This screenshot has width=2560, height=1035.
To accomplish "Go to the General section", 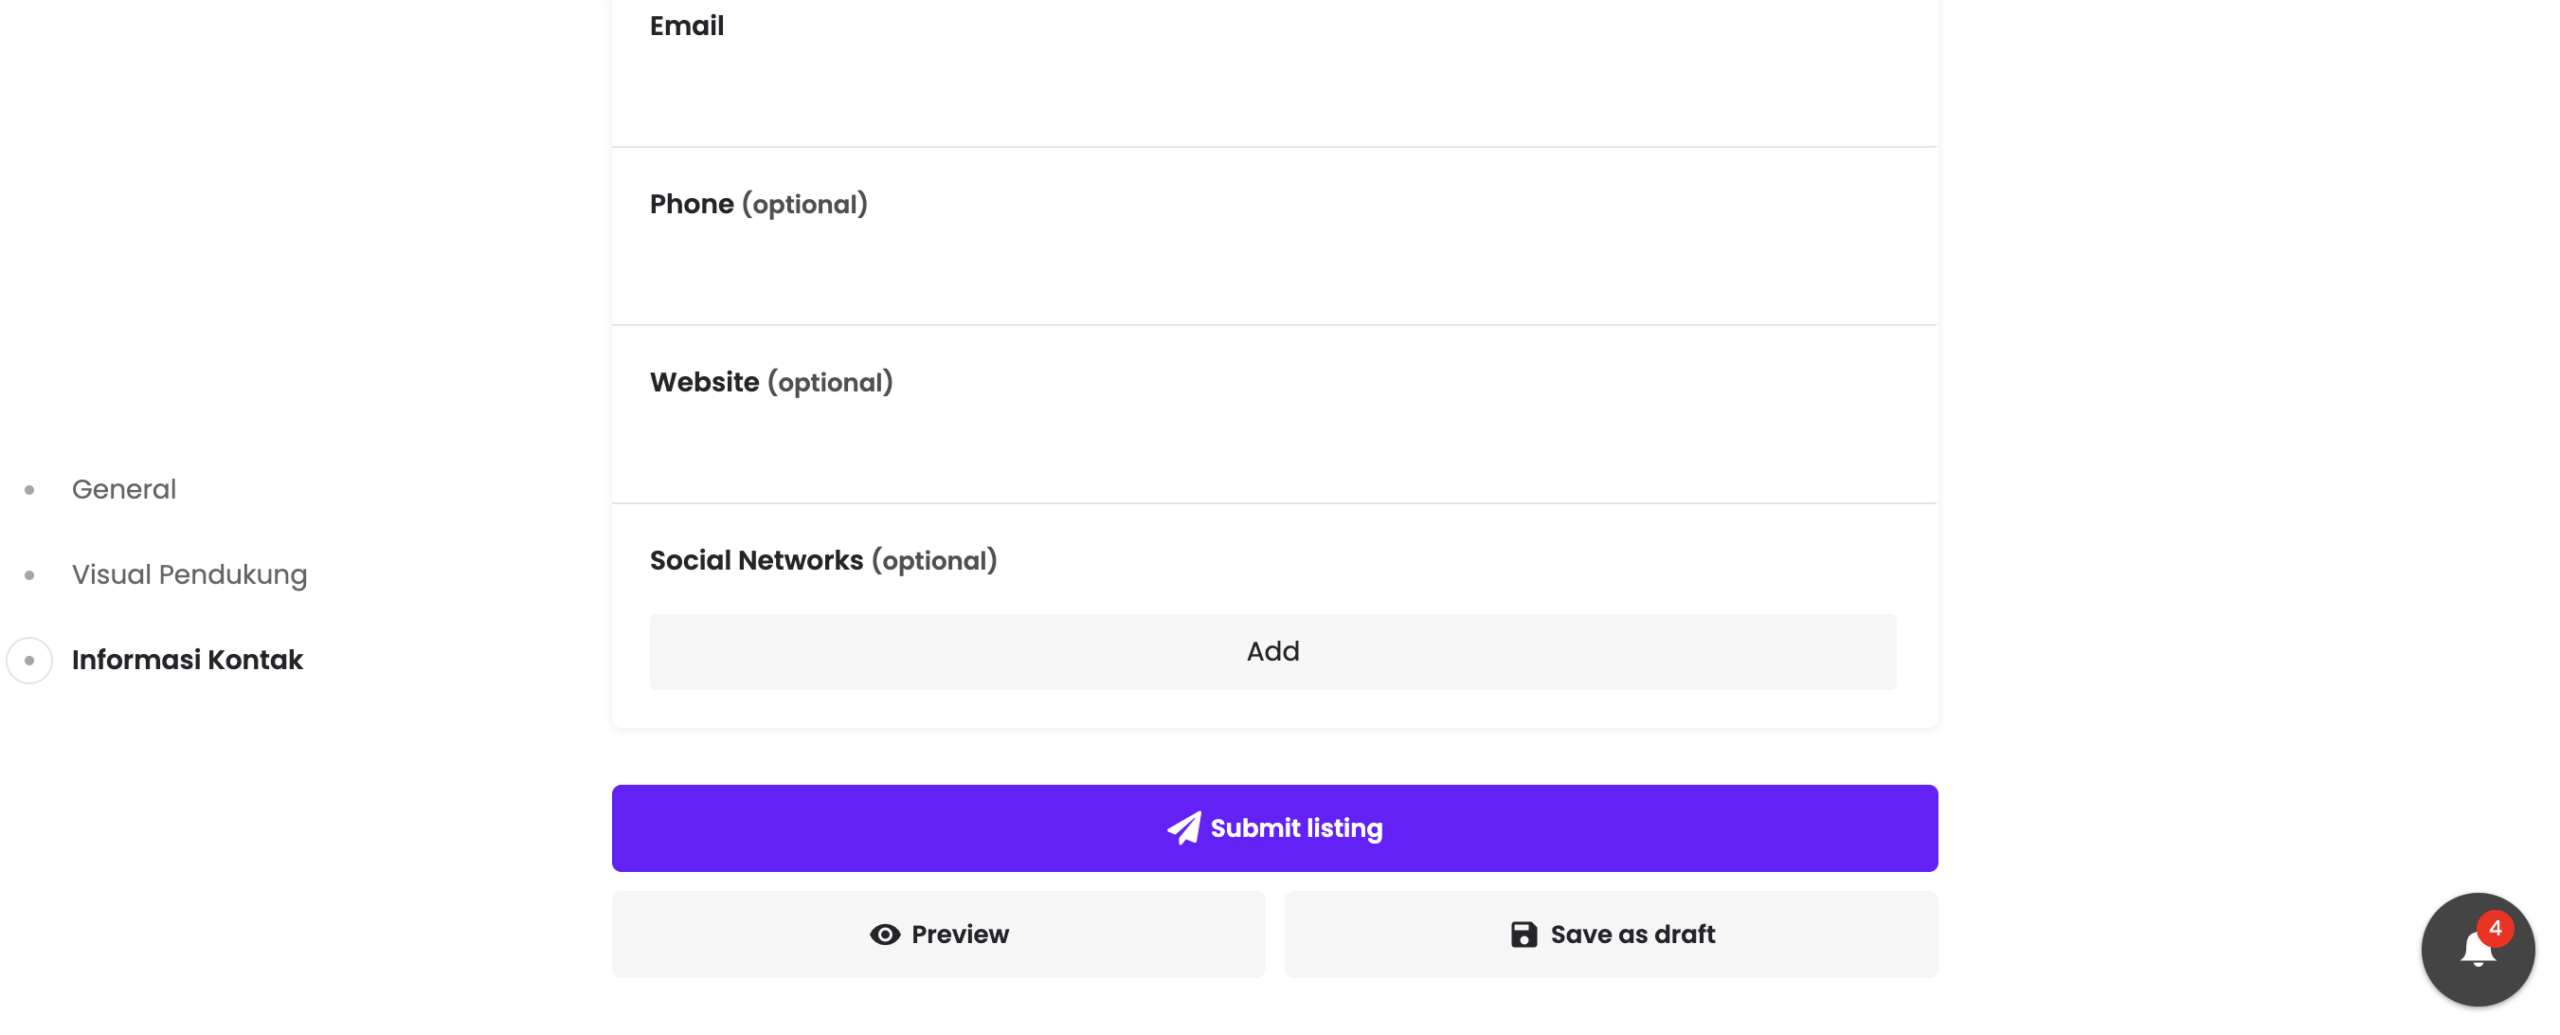I will pyautogui.click(x=124, y=490).
